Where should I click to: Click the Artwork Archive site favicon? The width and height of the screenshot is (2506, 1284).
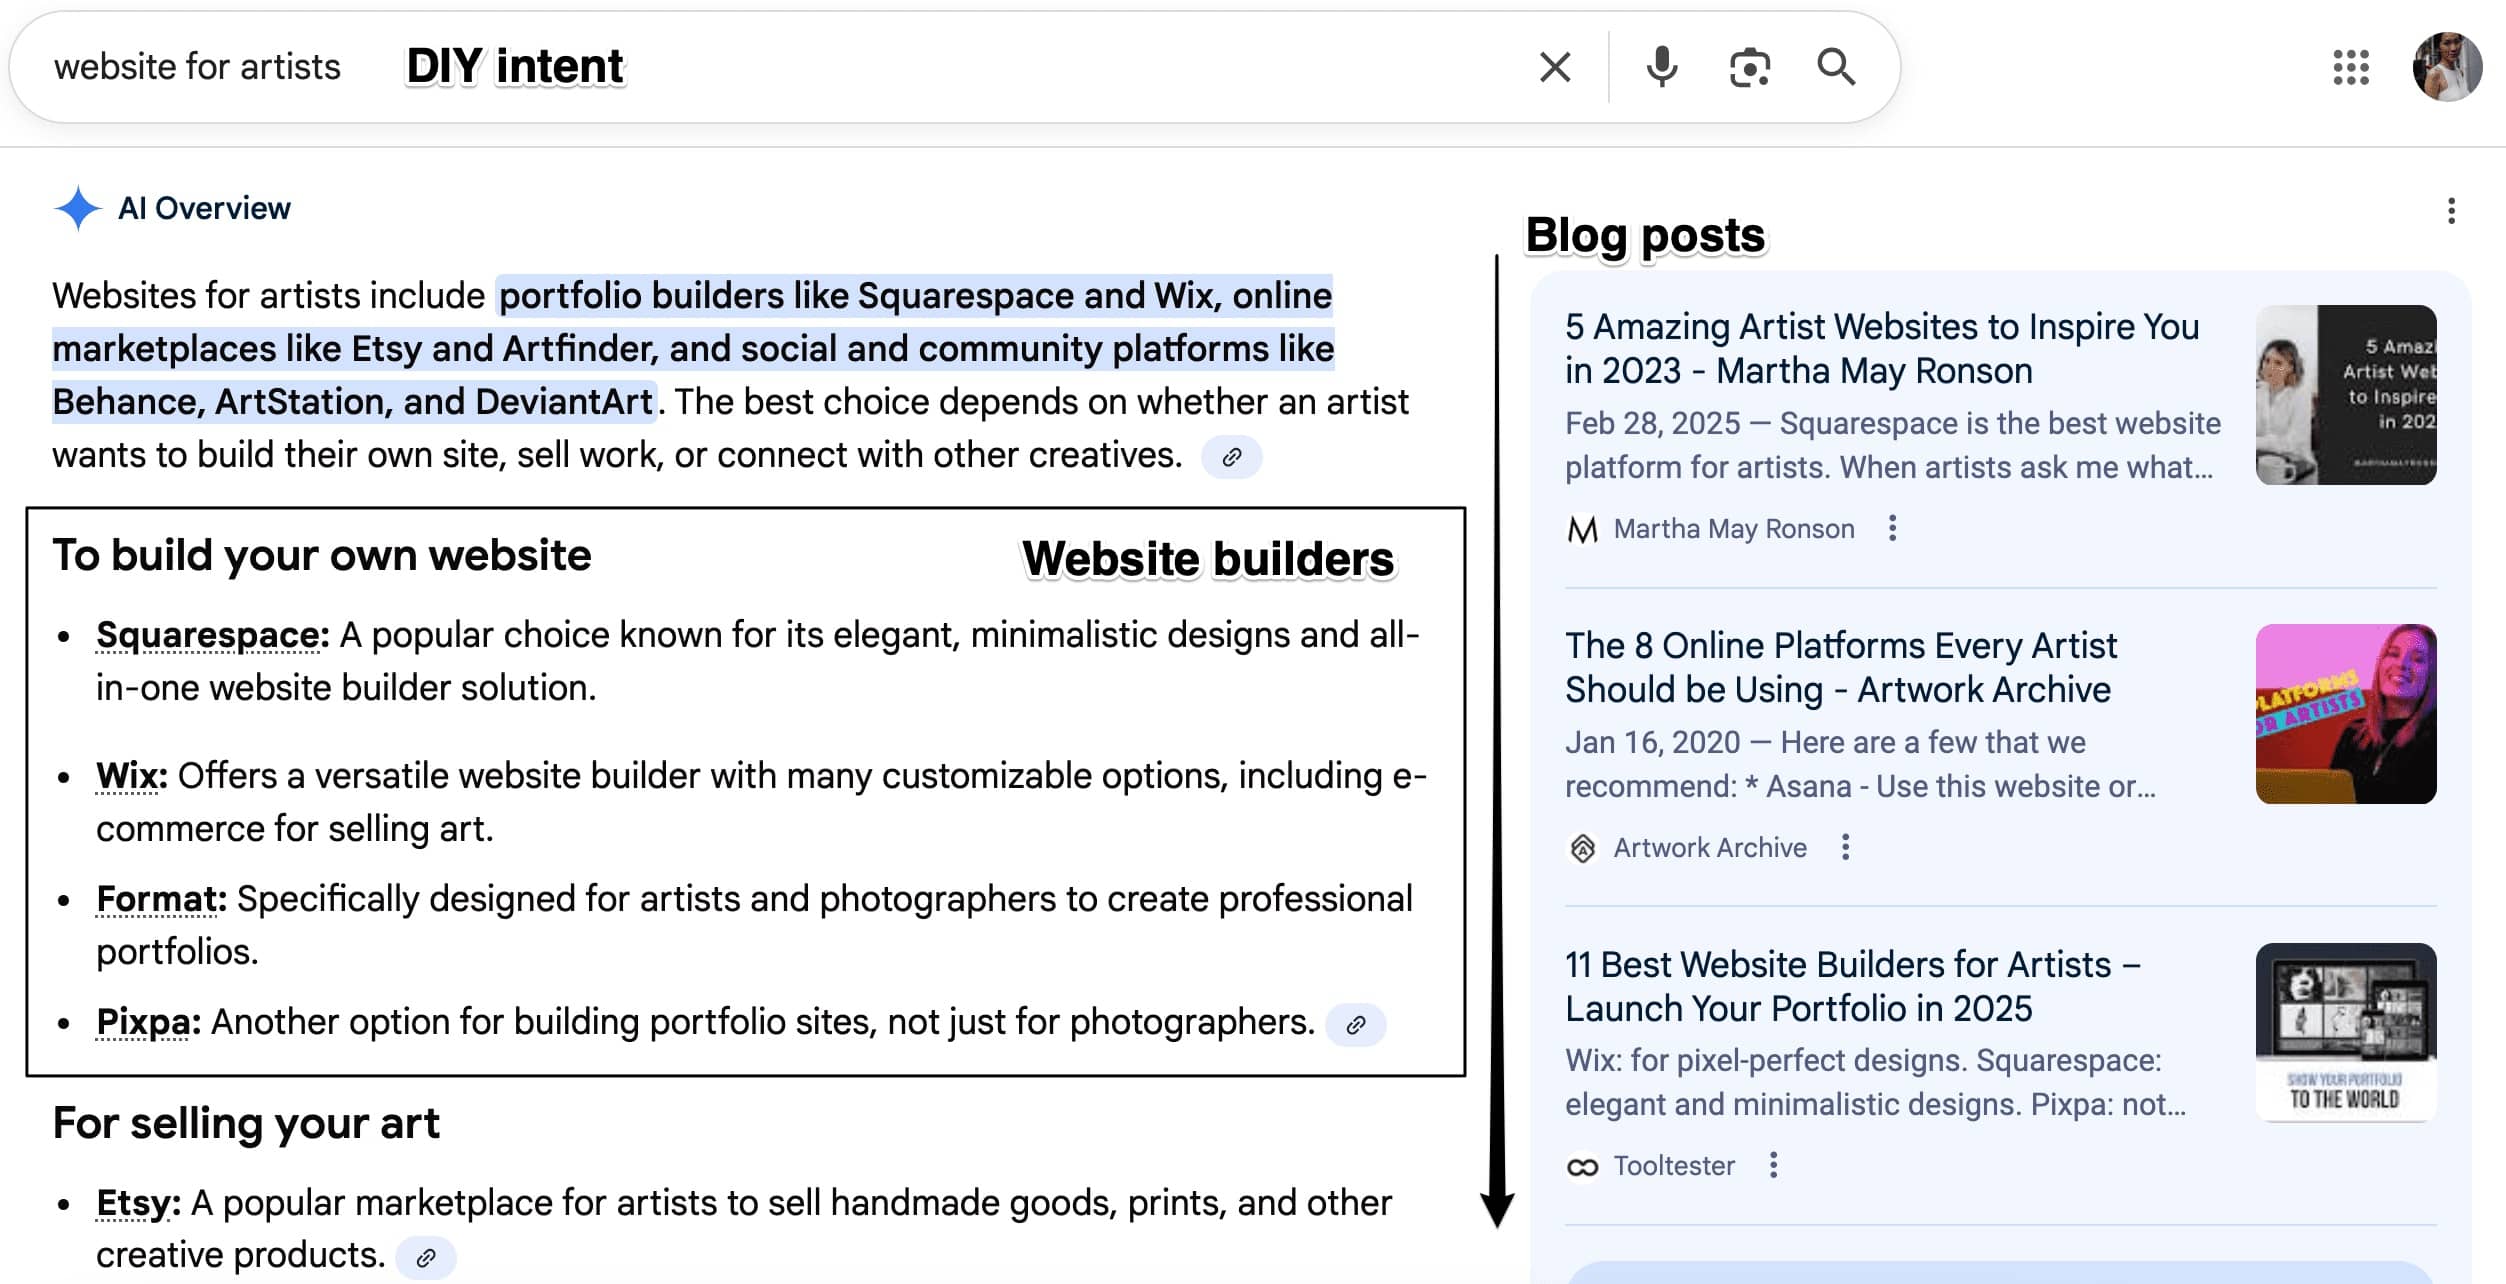1582,848
